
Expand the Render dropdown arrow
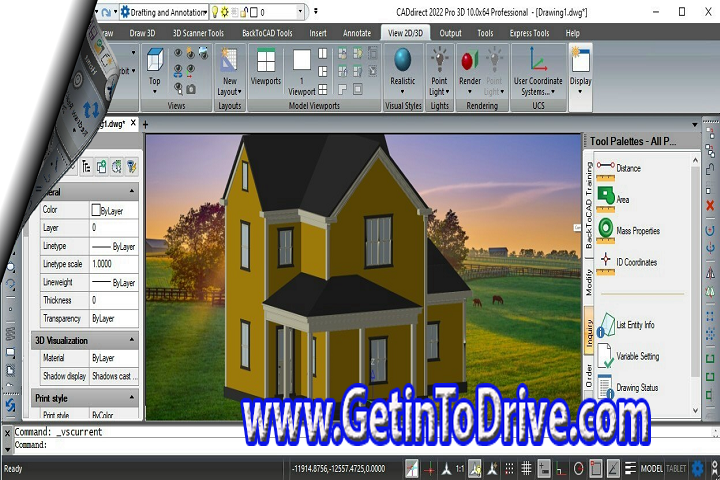(x=470, y=92)
